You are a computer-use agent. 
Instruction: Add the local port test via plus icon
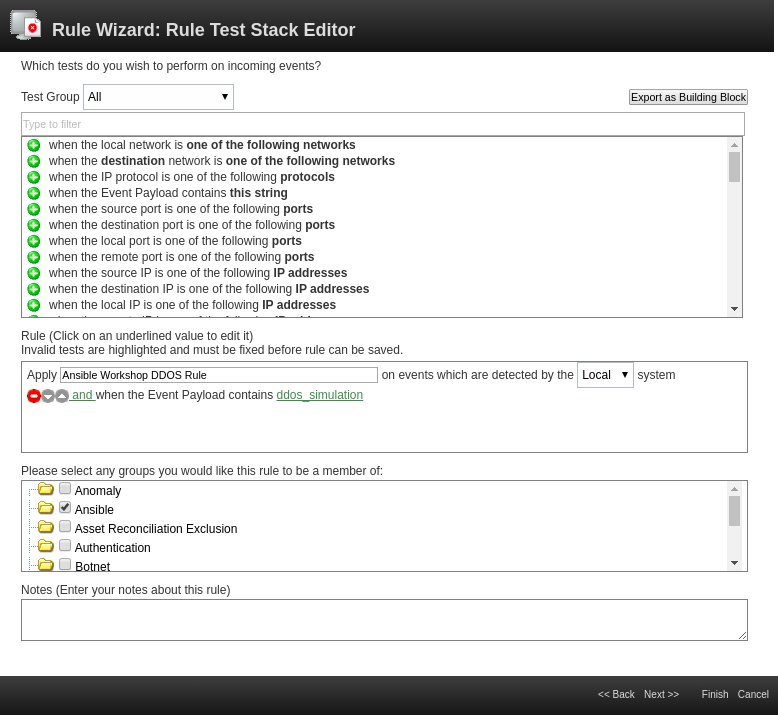(34, 241)
